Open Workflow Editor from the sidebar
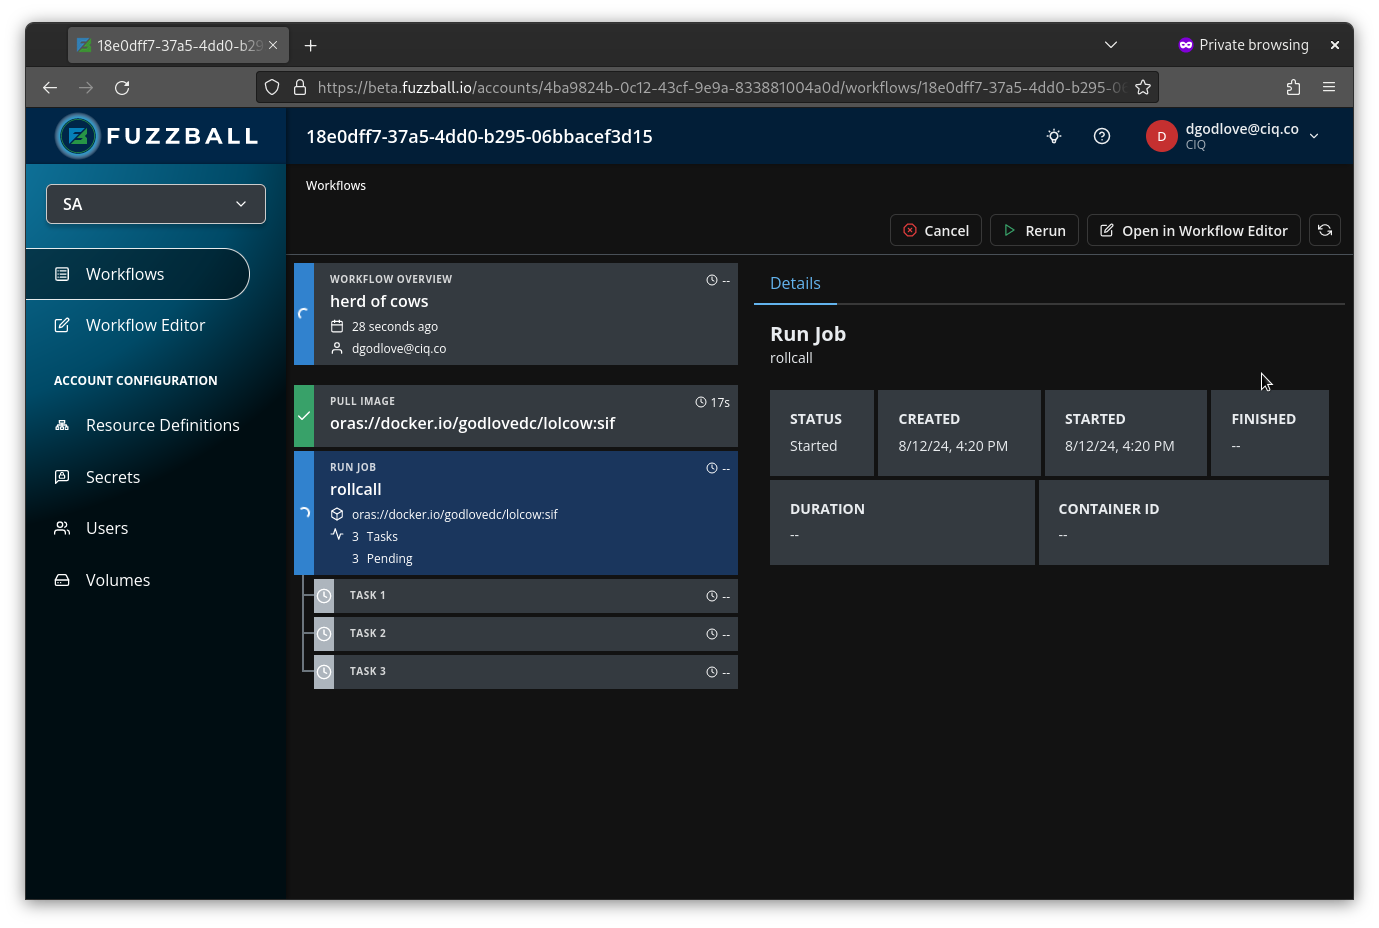This screenshot has height=928, width=1379. tap(145, 325)
